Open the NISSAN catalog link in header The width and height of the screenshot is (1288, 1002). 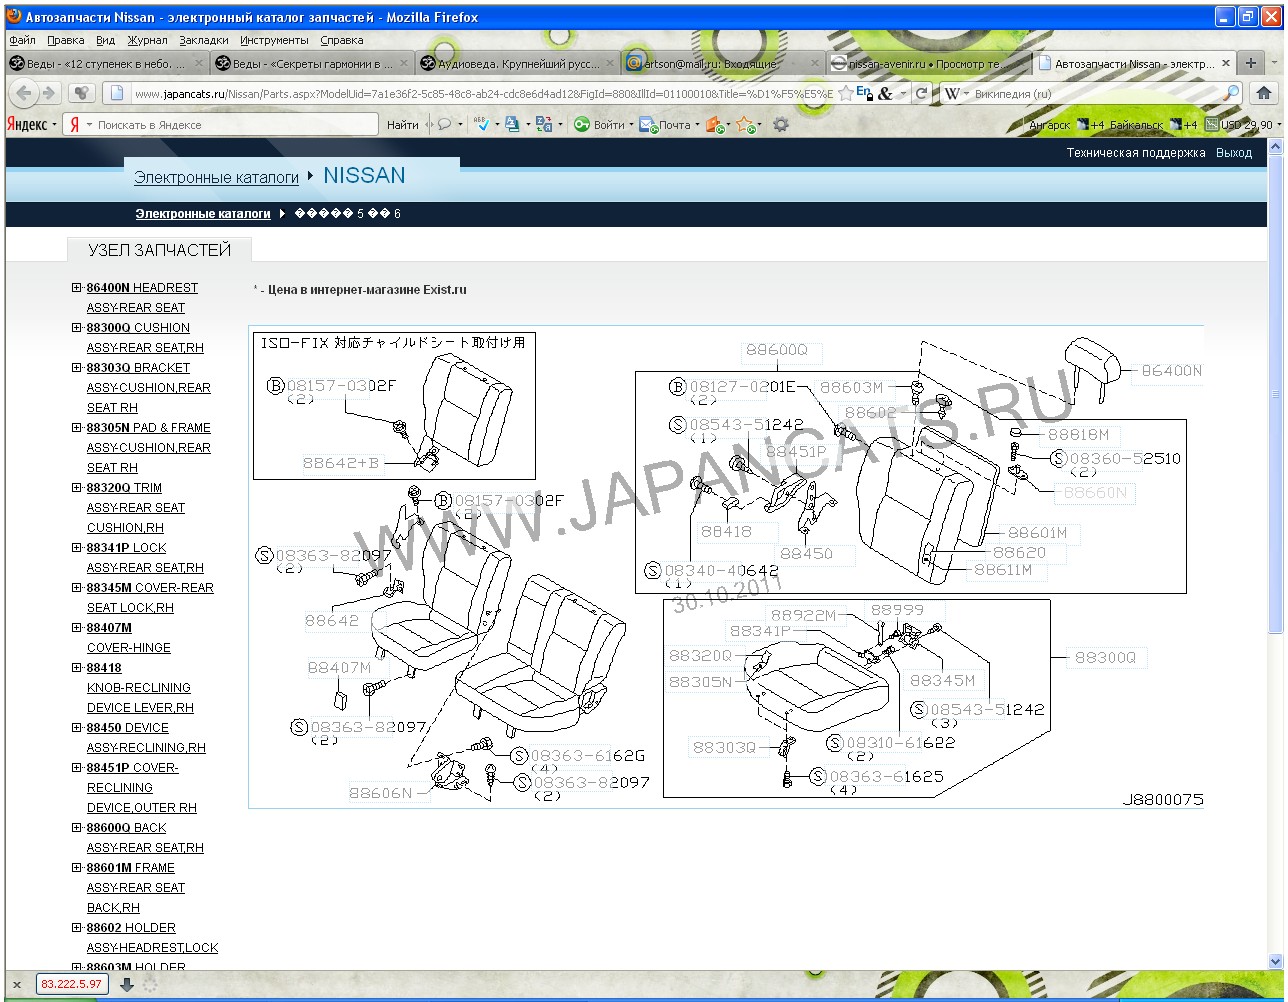(364, 176)
